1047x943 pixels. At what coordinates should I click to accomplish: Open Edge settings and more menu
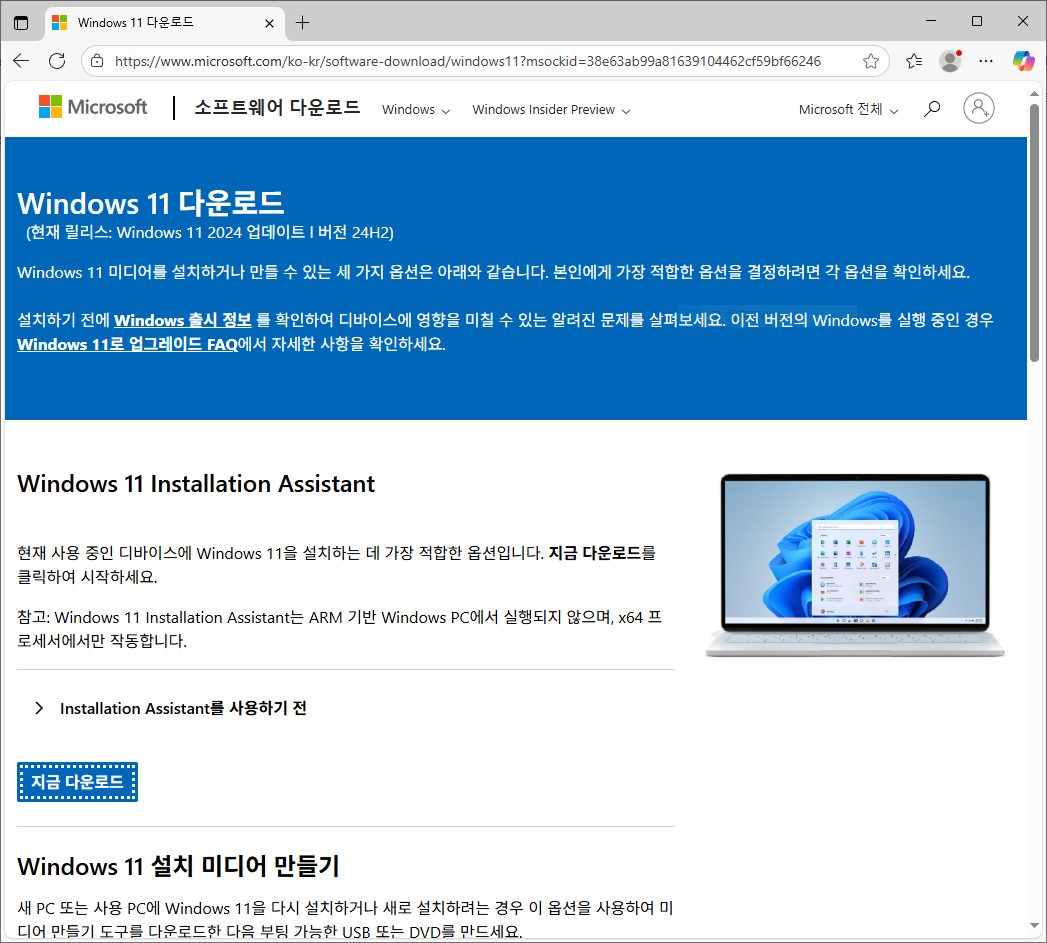click(x=986, y=61)
